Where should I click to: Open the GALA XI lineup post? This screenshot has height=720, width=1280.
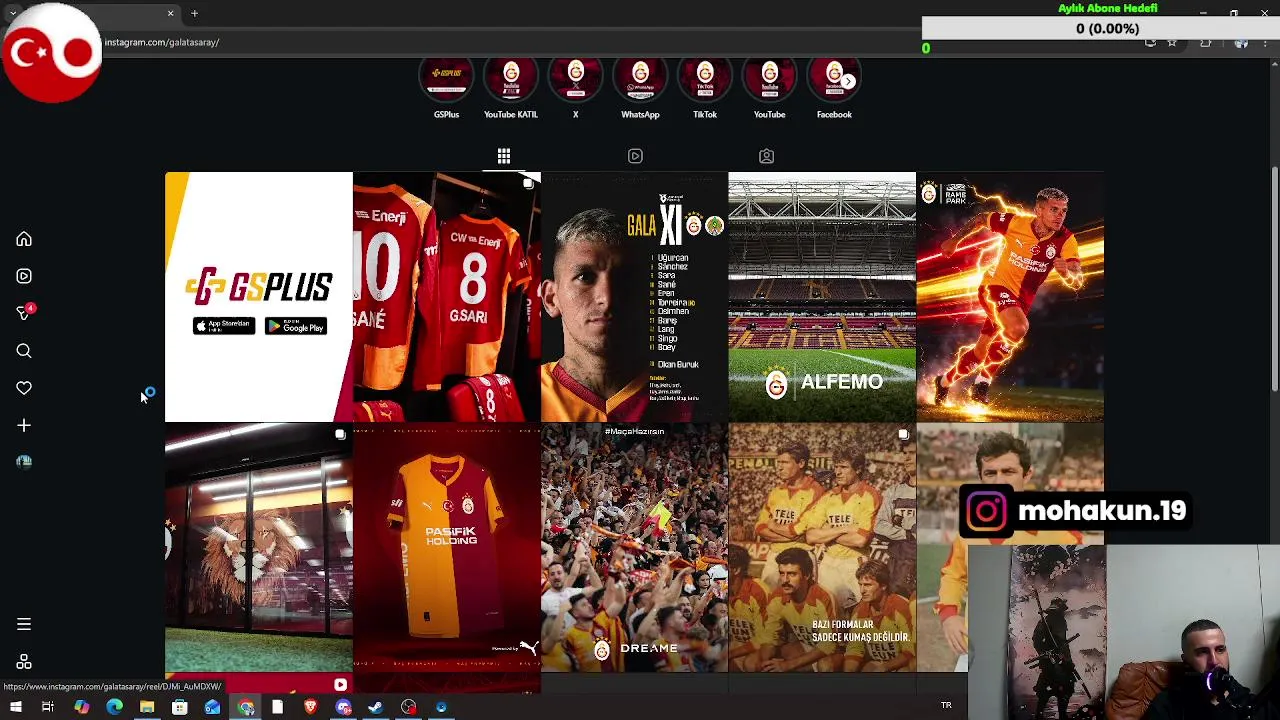[x=634, y=297]
